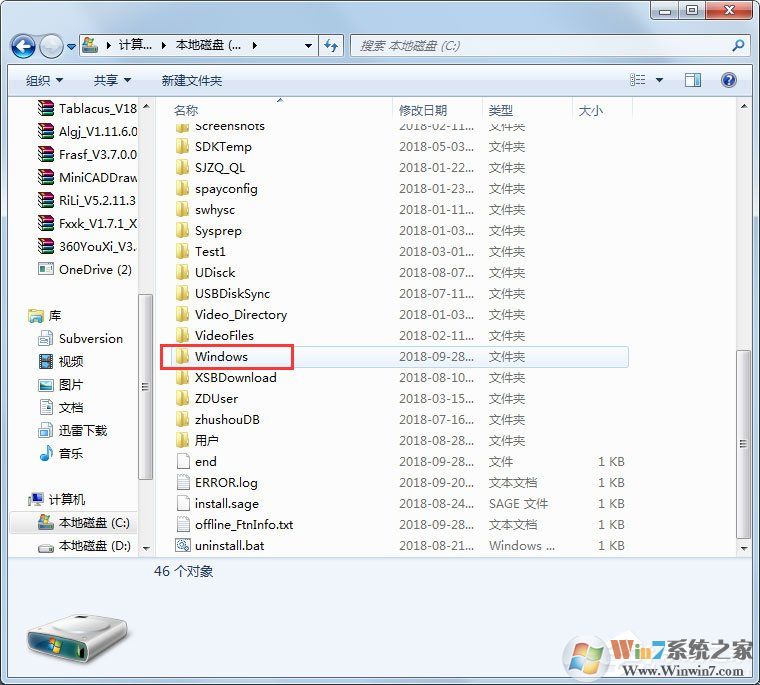The width and height of the screenshot is (760, 685).
Task: Click 新建文件夹 button
Action: click(x=192, y=80)
